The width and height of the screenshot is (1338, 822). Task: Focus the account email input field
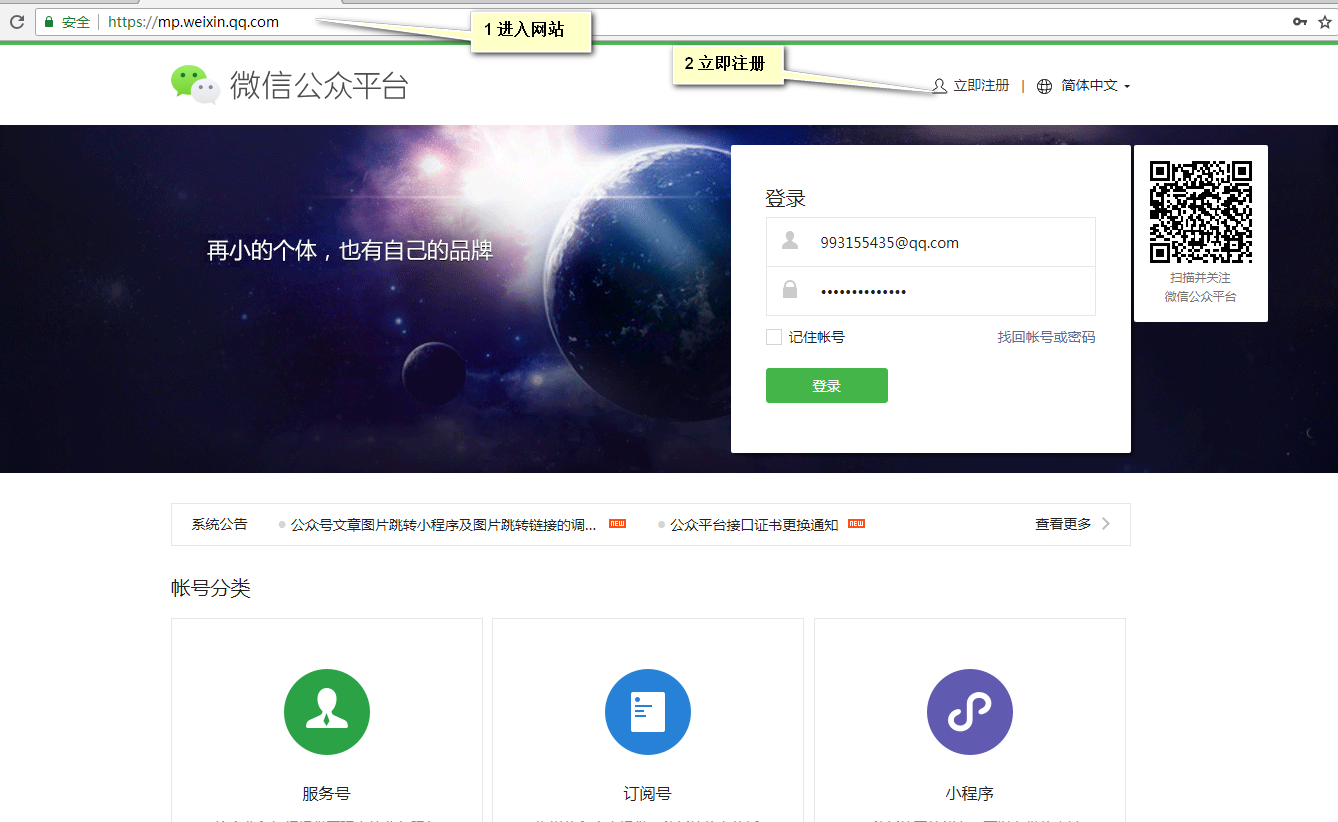click(x=931, y=242)
